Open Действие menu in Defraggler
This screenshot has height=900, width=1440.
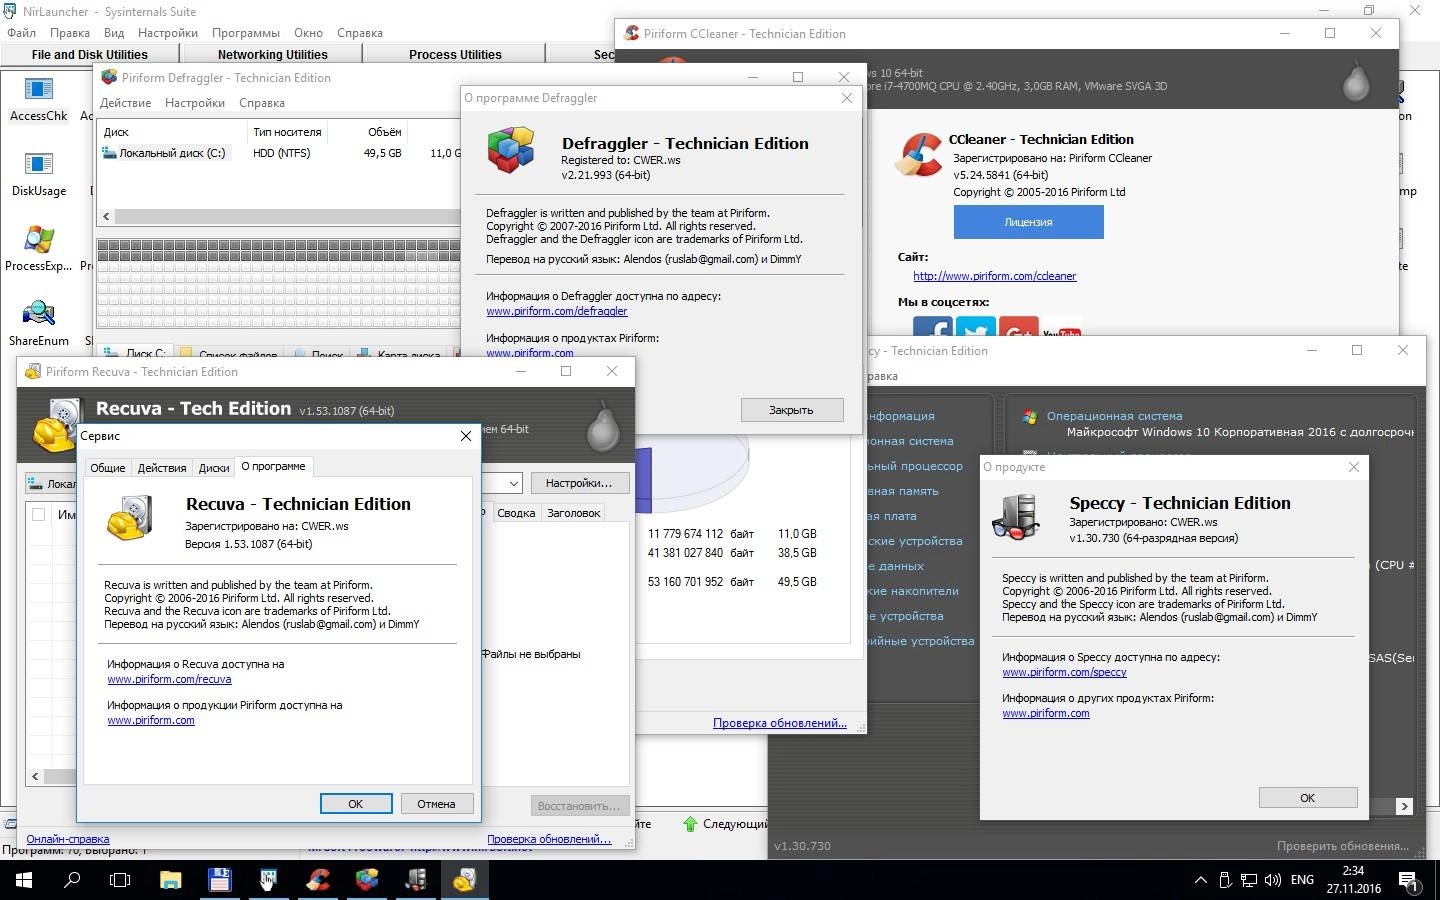(x=125, y=103)
